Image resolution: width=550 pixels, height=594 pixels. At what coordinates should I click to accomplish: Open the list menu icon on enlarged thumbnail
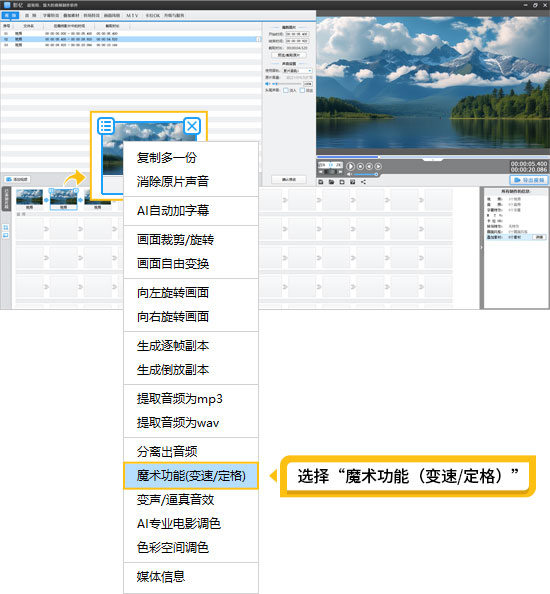point(106,126)
